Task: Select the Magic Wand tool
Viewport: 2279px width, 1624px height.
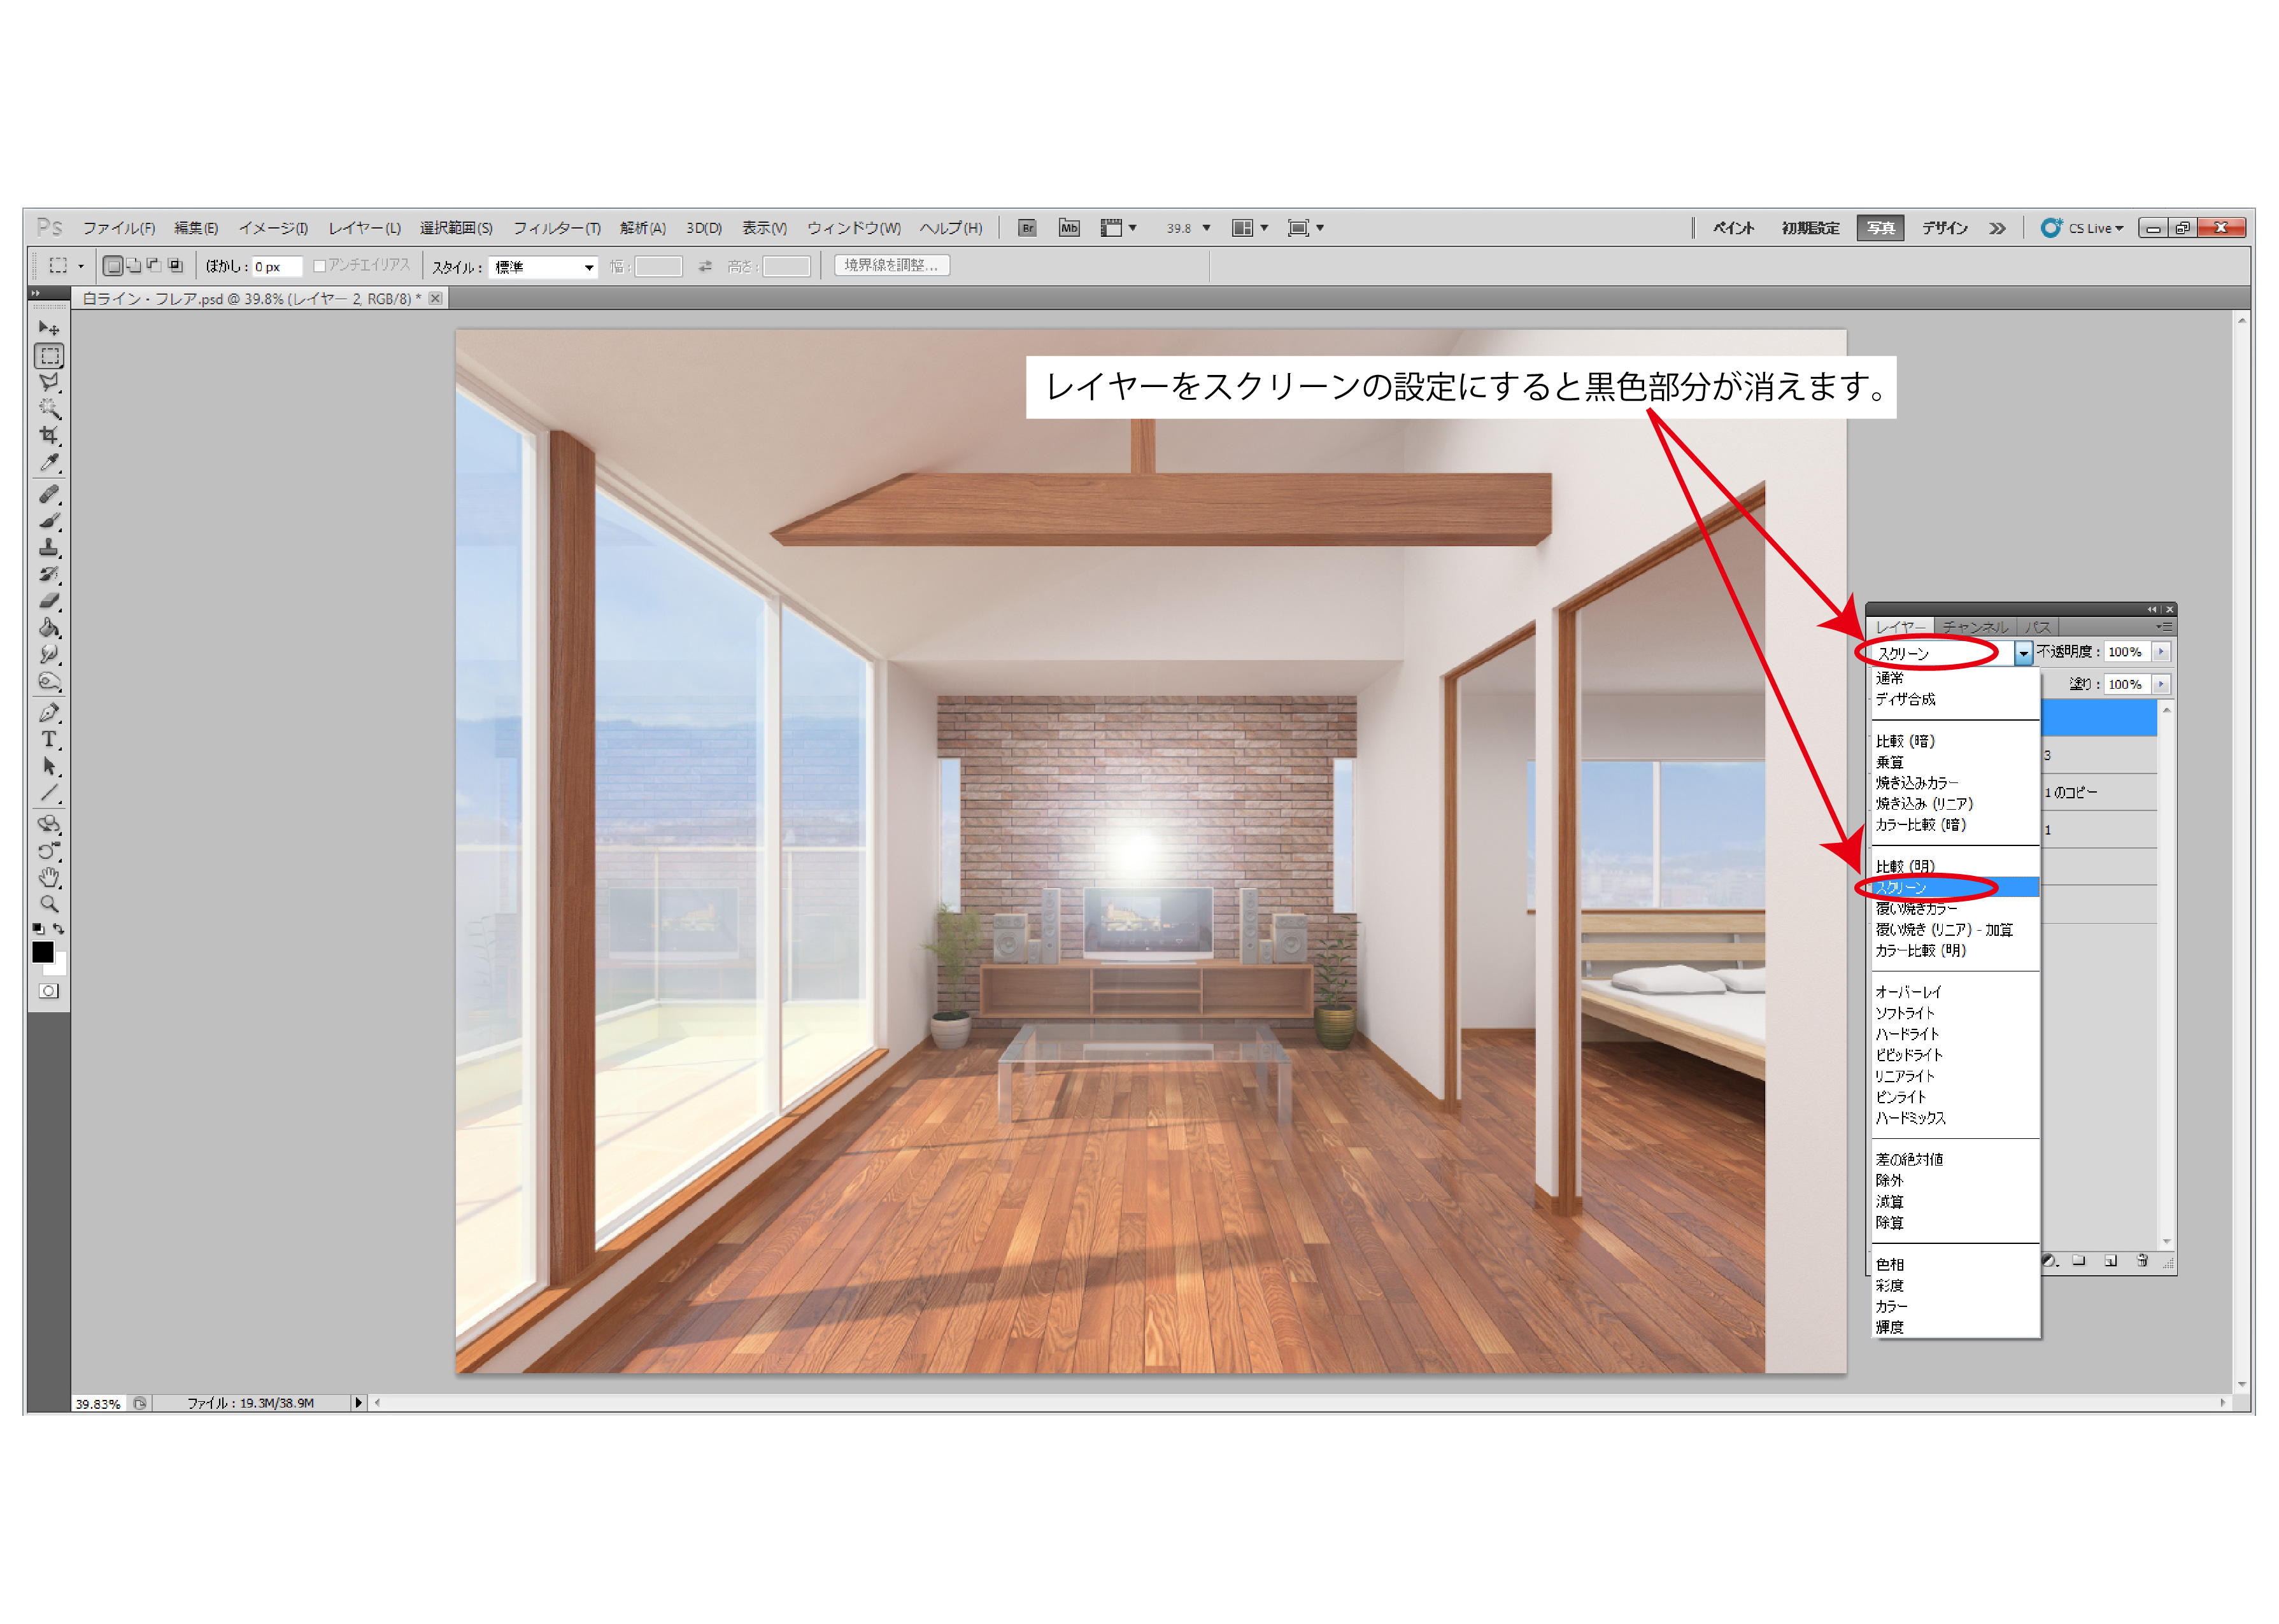Action: [x=48, y=409]
